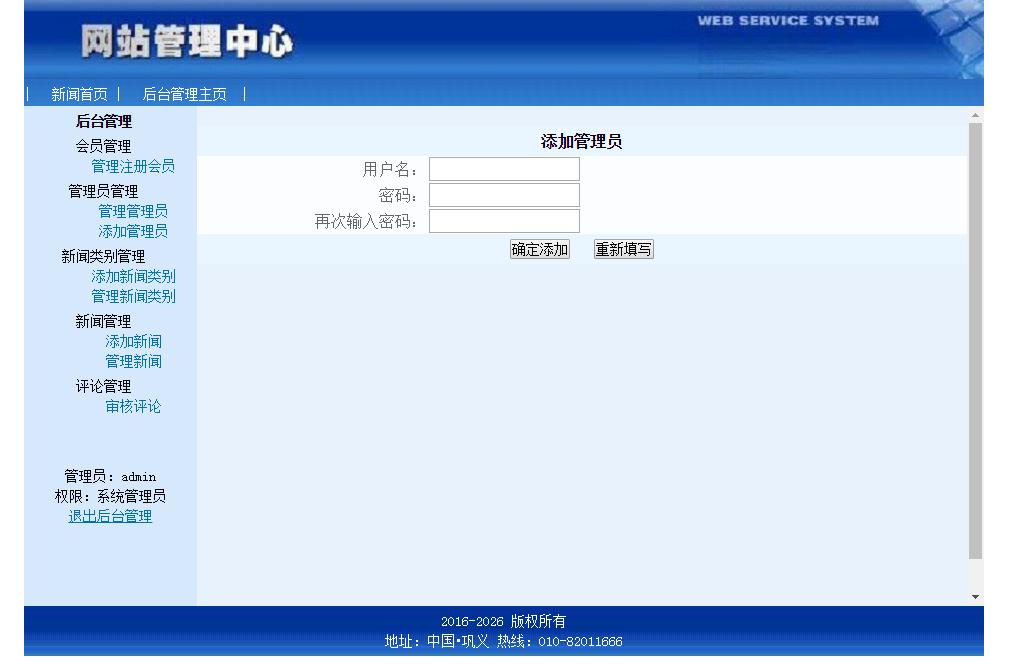Image resolution: width=1013 pixels, height=664 pixels.
Task: Click 退出后台管理 to log out
Action: pyautogui.click(x=109, y=516)
